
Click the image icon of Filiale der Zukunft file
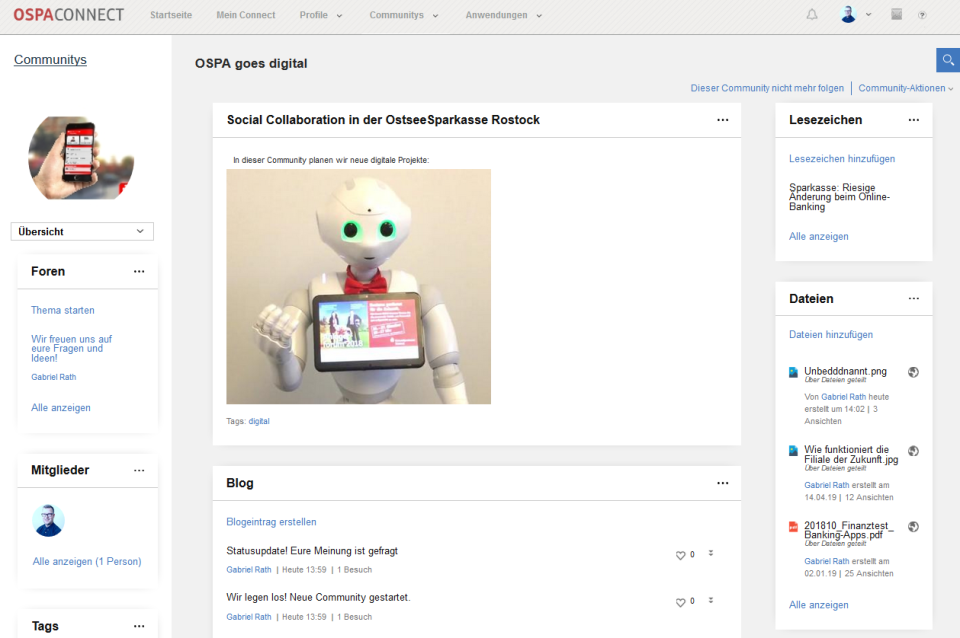click(x=793, y=451)
